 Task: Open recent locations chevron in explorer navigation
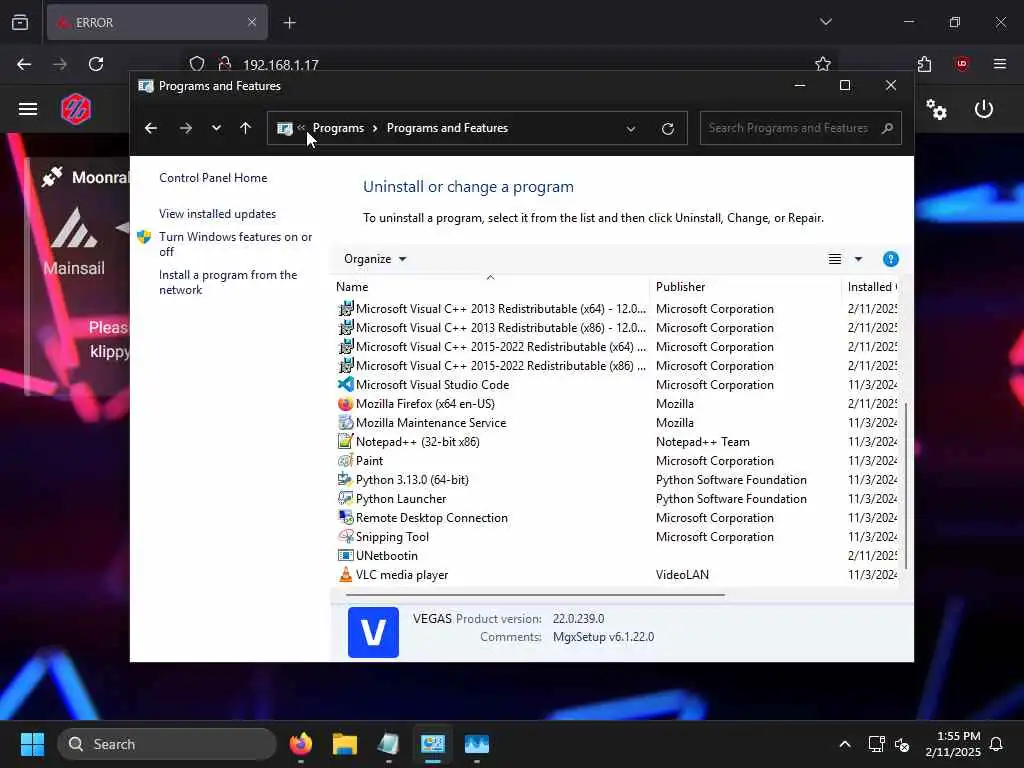pyautogui.click(x=216, y=128)
